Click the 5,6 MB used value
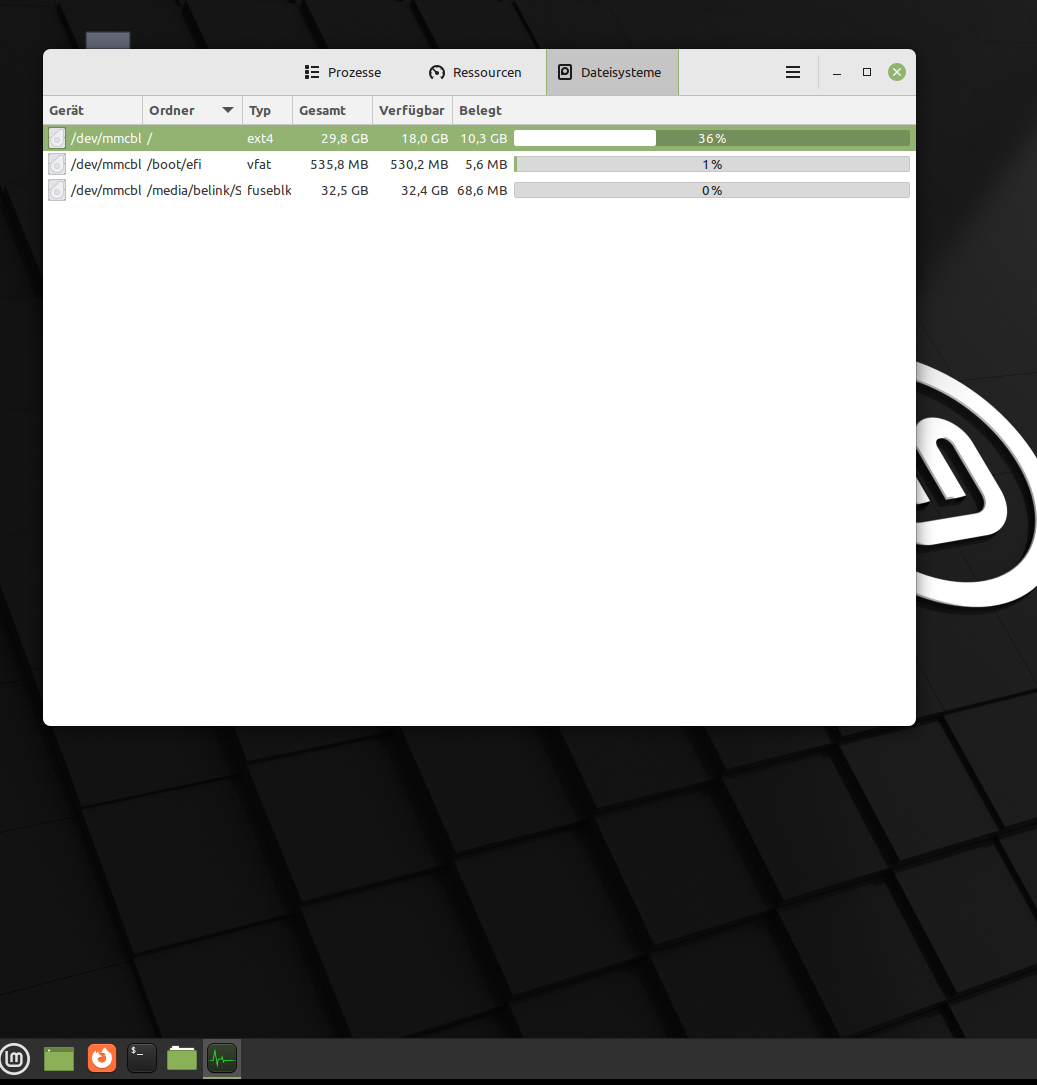 coord(486,165)
